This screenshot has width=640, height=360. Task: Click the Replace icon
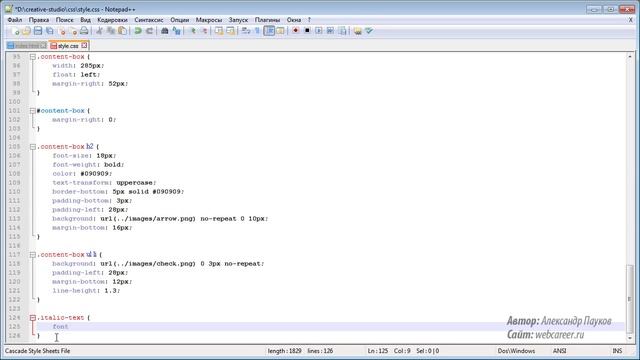coord(176,31)
